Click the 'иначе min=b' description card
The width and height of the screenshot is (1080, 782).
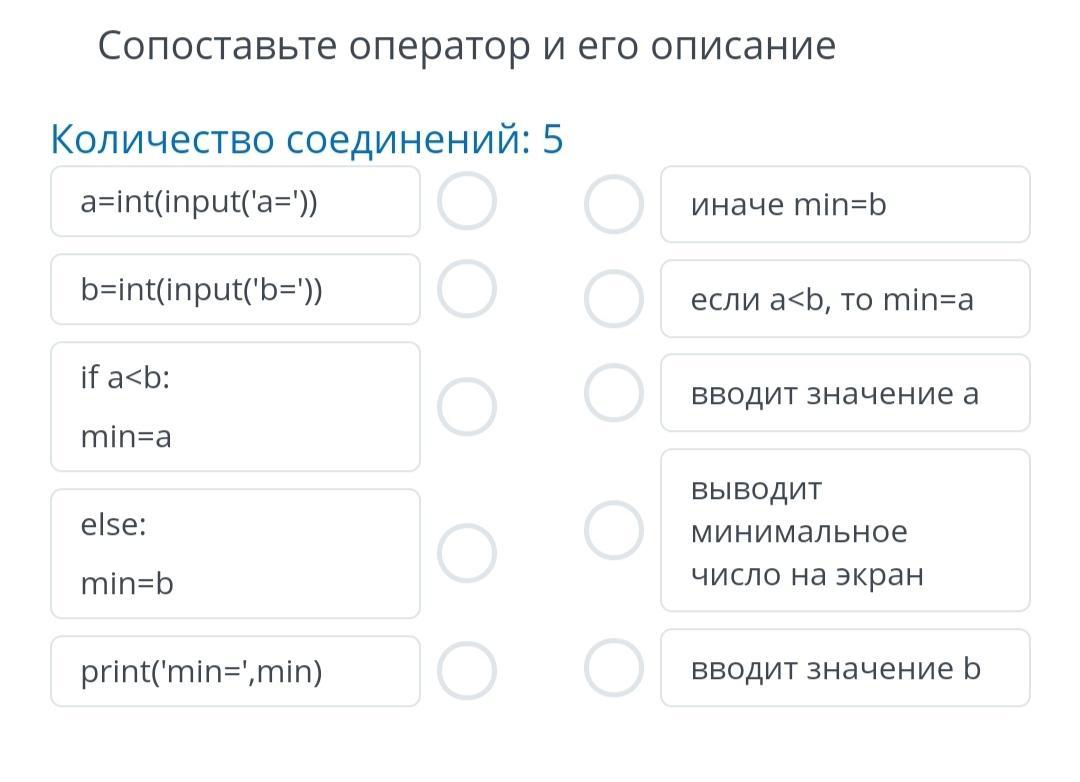pyautogui.click(x=845, y=205)
